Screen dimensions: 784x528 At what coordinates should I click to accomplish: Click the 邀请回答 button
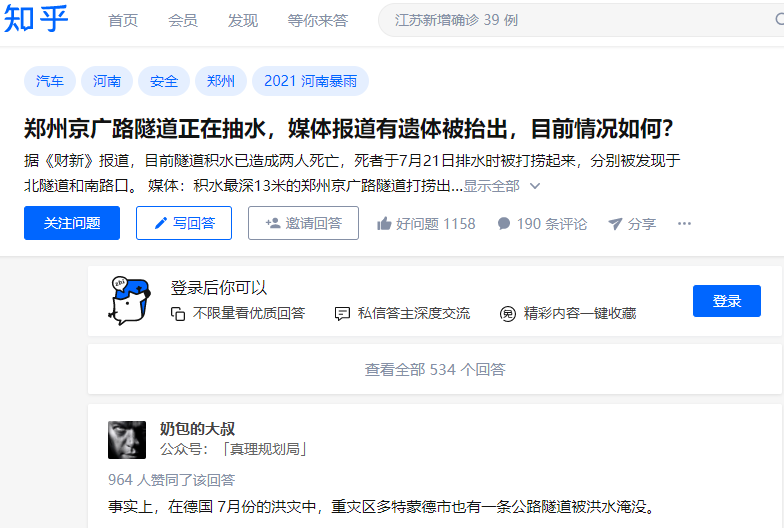coord(303,223)
